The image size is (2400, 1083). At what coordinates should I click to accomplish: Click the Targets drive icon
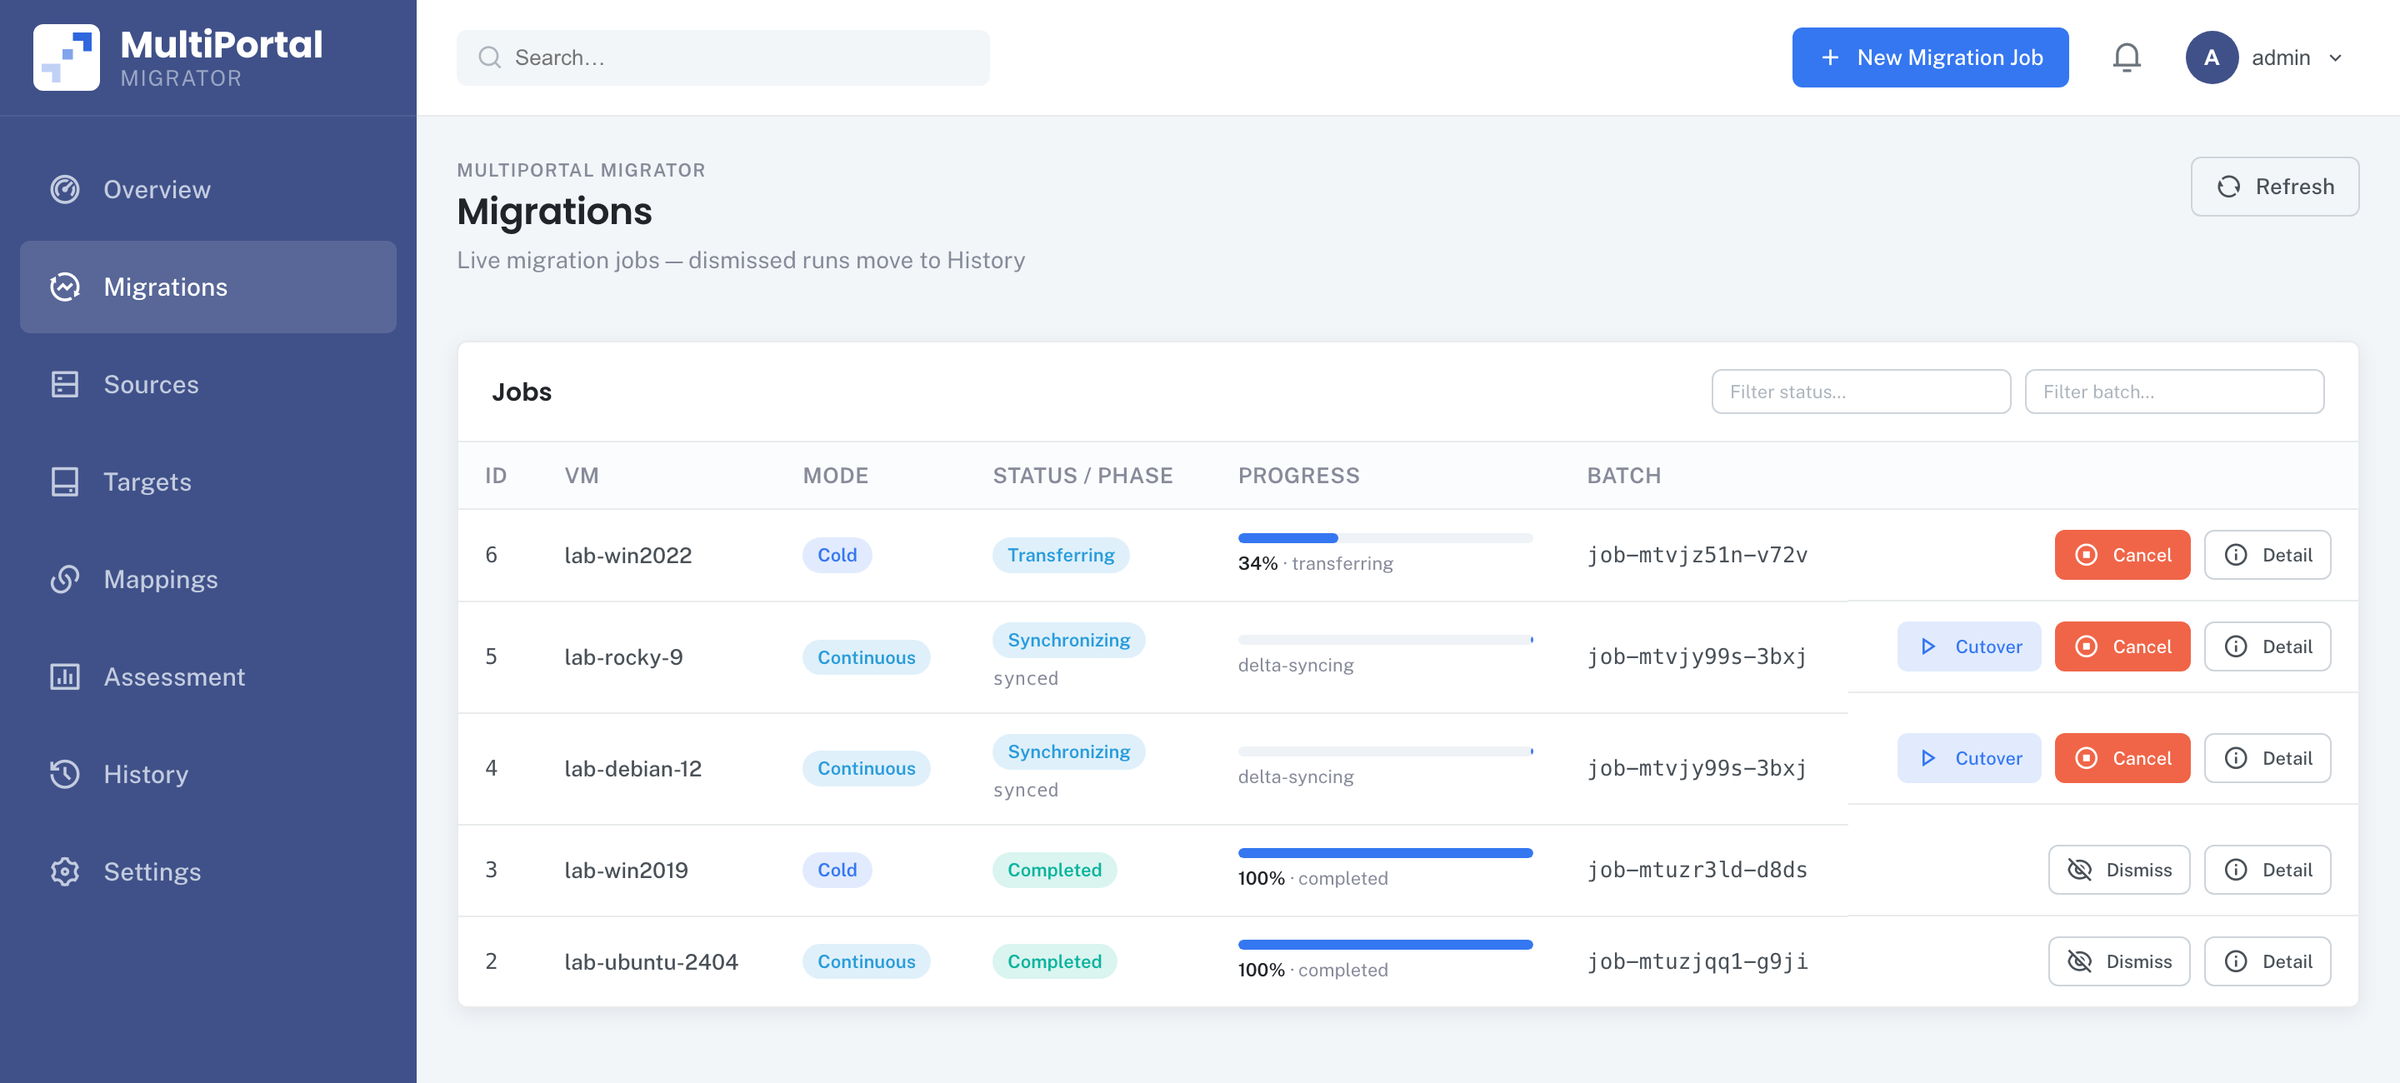[65, 482]
